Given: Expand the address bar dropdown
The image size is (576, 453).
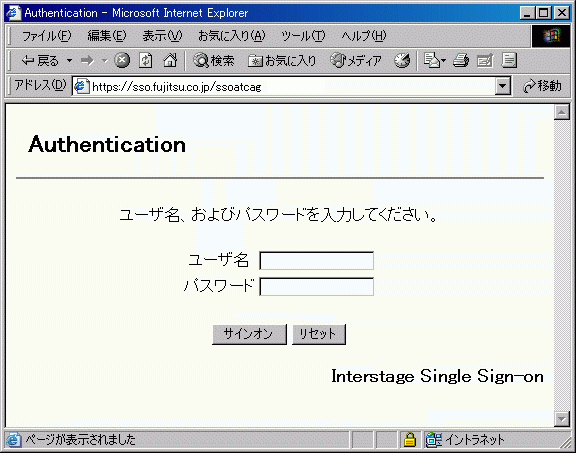Looking at the screenshot, I should click(x=503, y=86).
